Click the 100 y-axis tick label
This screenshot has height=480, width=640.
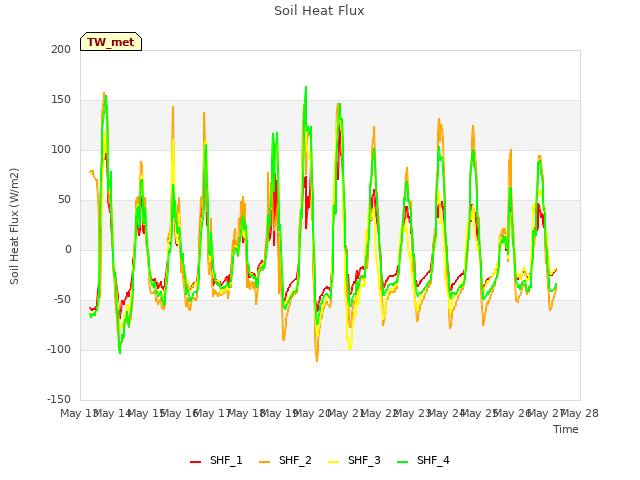(61, 149)
